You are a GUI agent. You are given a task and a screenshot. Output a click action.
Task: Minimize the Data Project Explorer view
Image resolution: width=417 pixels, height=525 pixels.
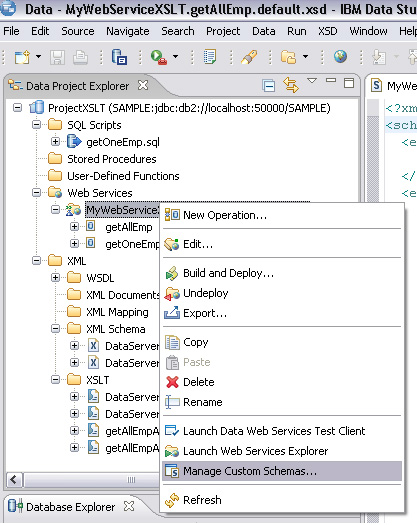point(331,81)
